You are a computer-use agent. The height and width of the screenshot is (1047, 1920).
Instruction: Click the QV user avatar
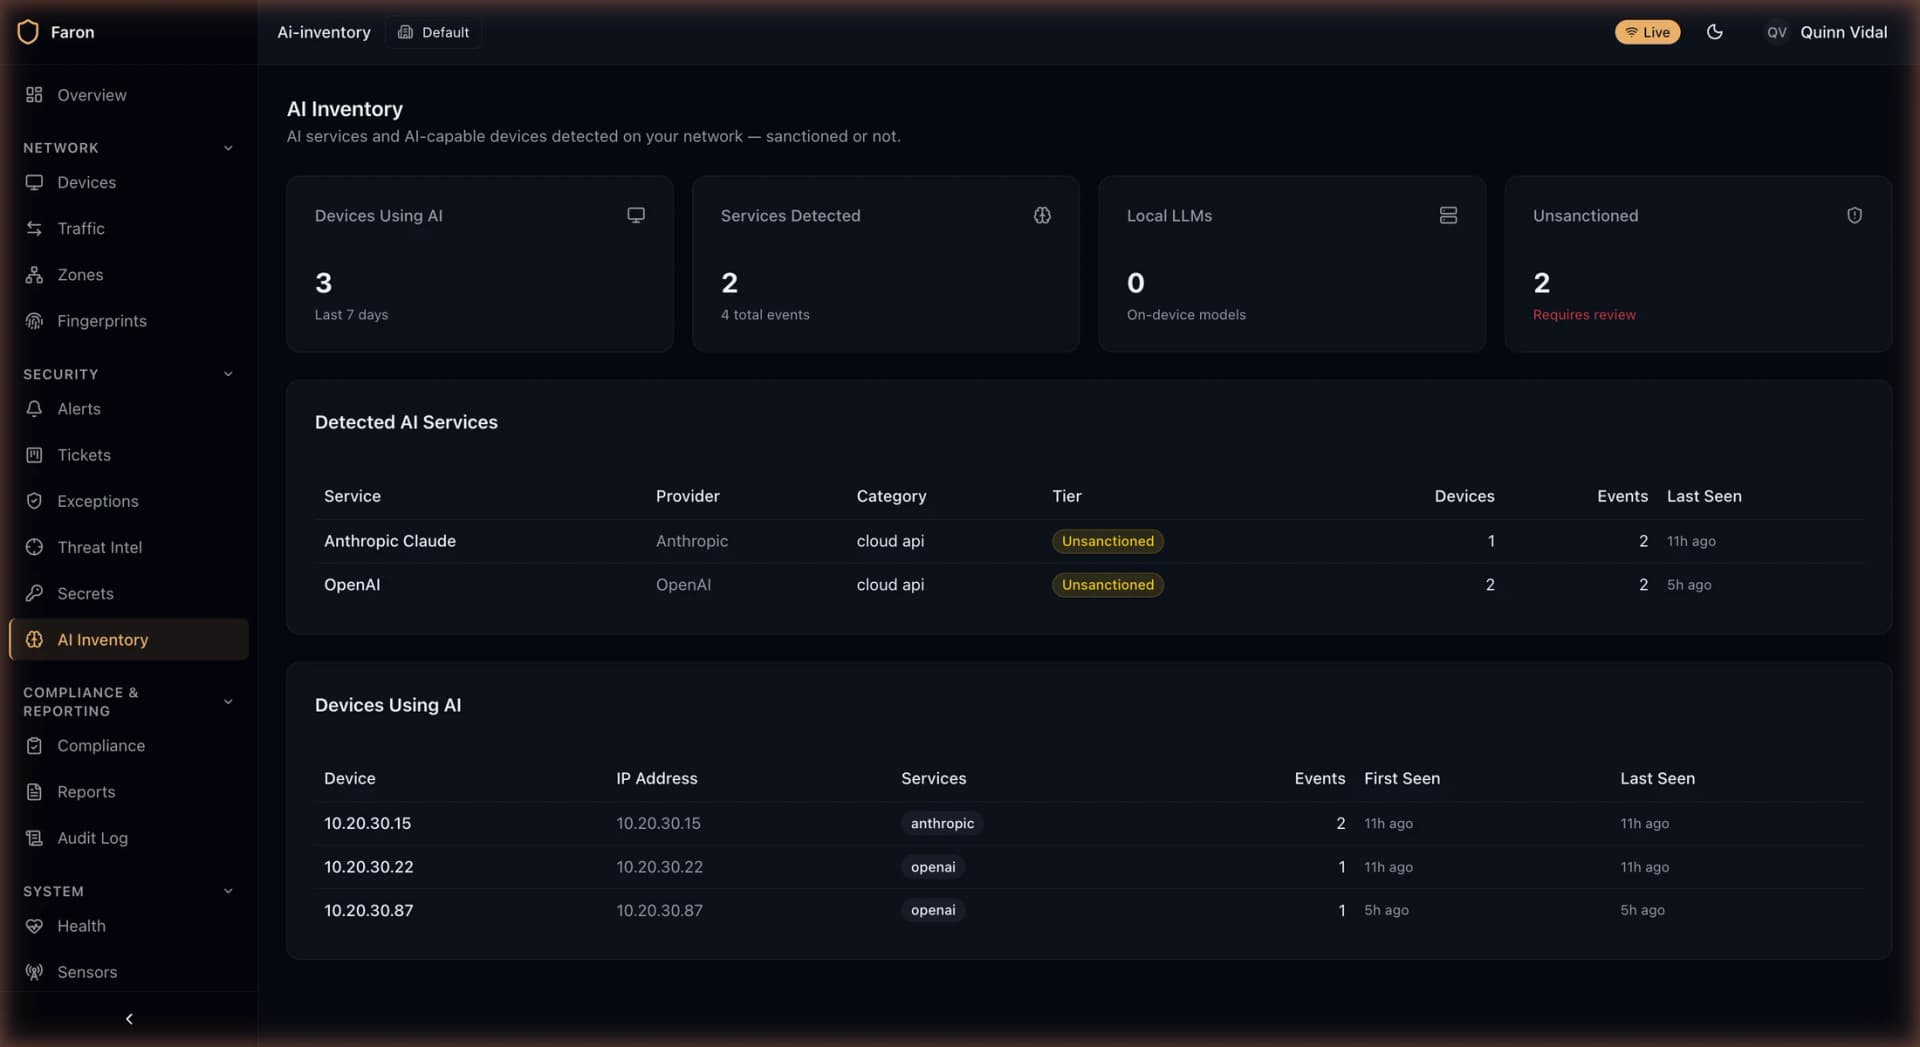1776,32
